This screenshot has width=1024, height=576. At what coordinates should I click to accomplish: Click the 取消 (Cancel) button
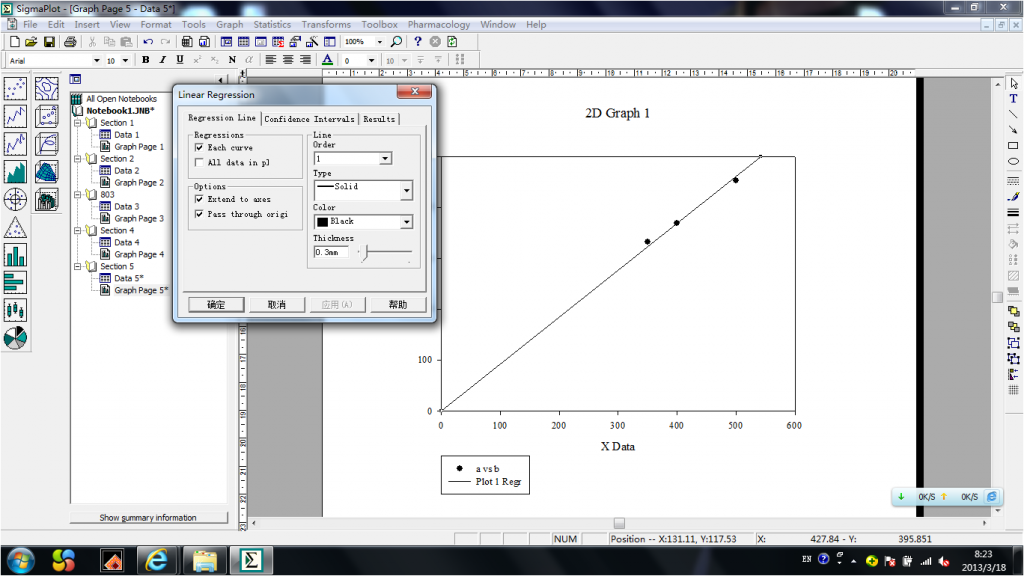click(x=276, y=304)
